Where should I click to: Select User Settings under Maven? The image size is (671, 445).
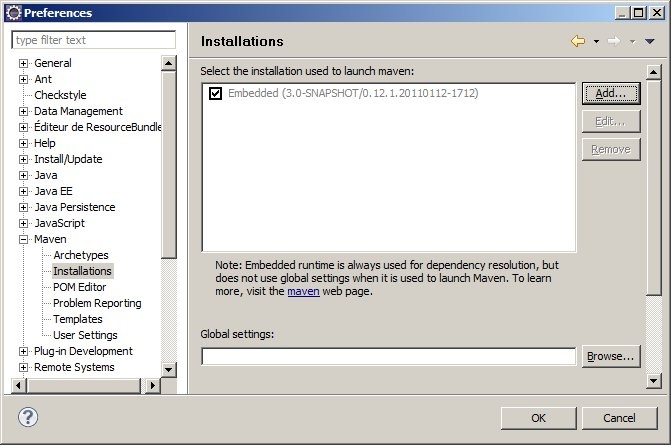(x=85, y=335)
